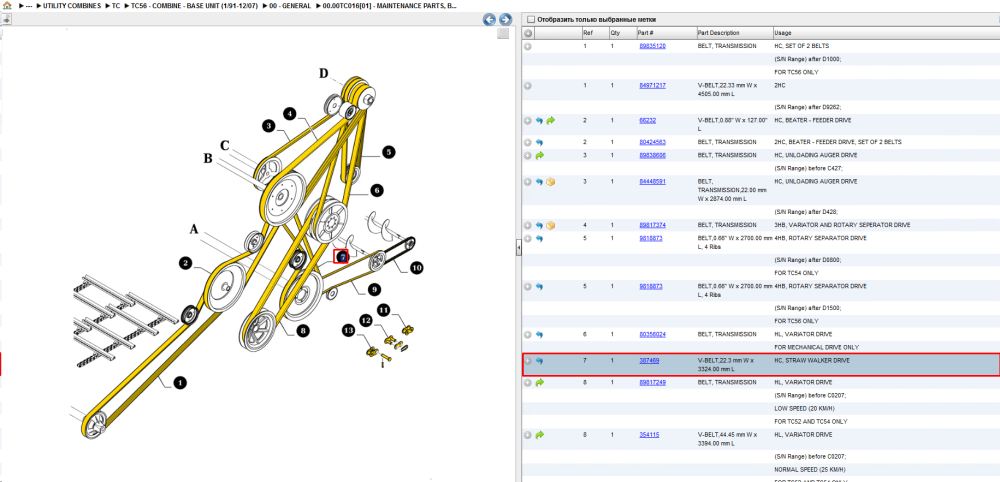Click the header plus icon in parts table

click(528, 33)
